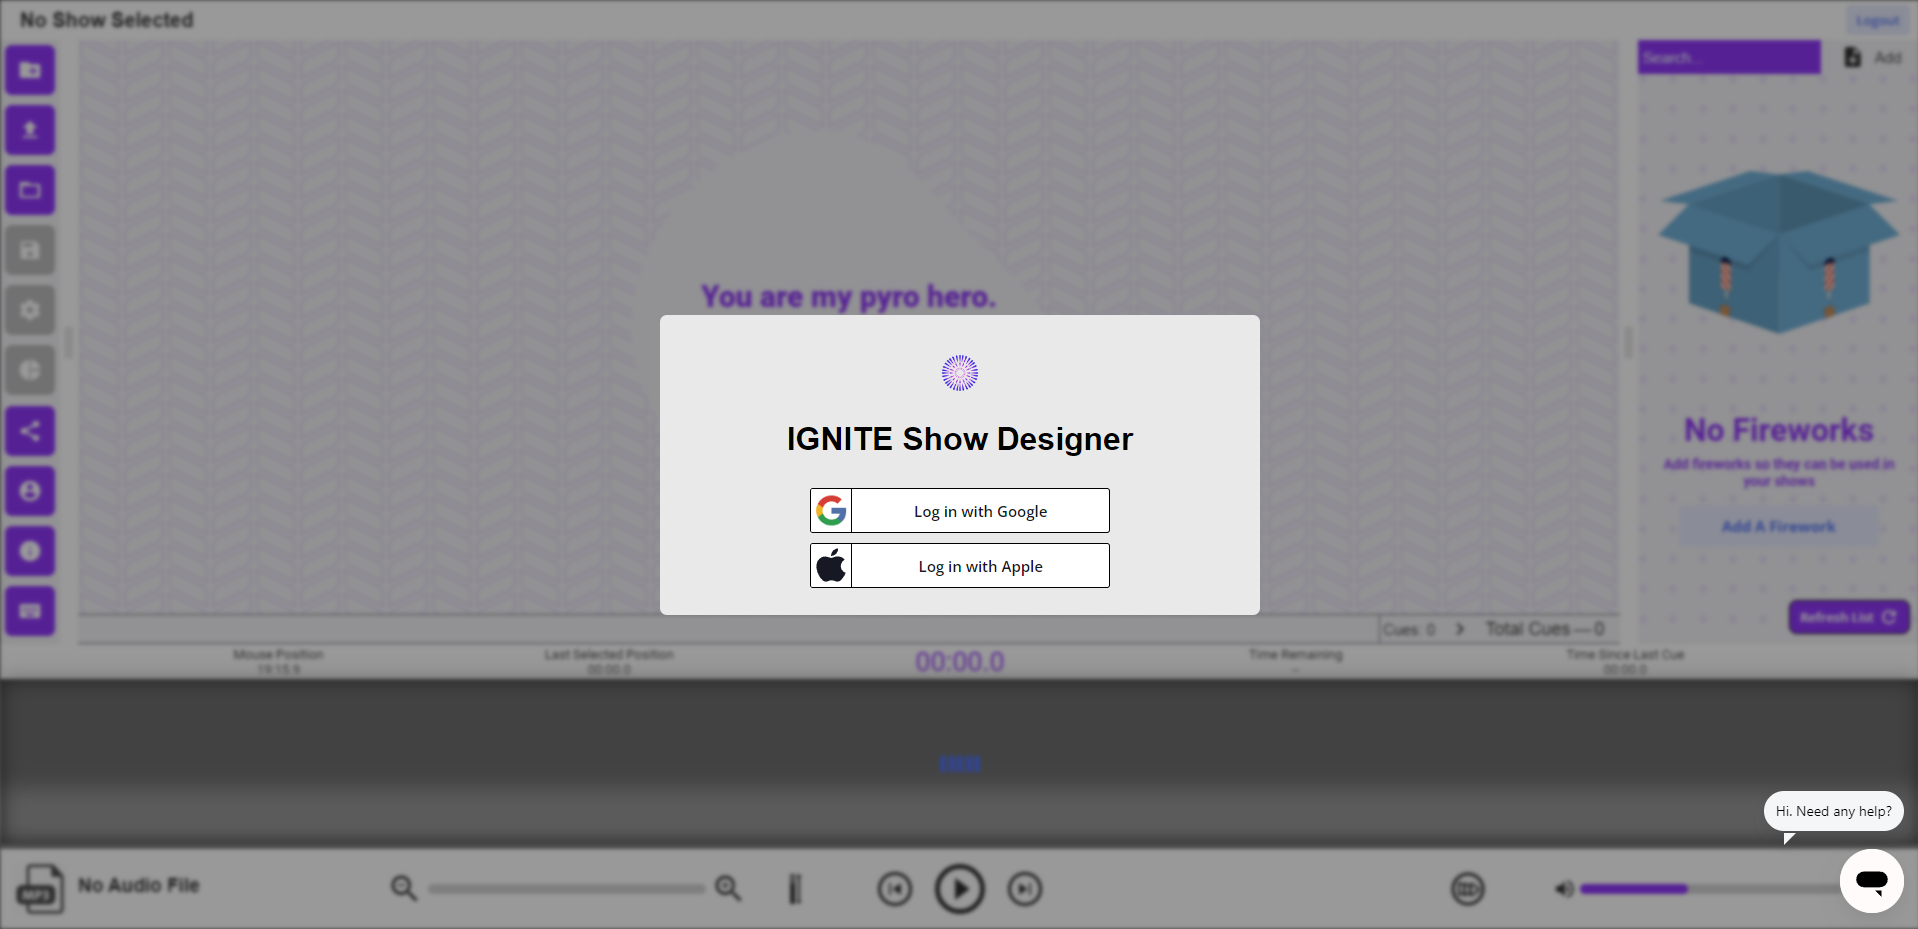The width and height of the screenshot is (1918, 929).
Task: Click Log in with Google
Action: tap(959, 510)
